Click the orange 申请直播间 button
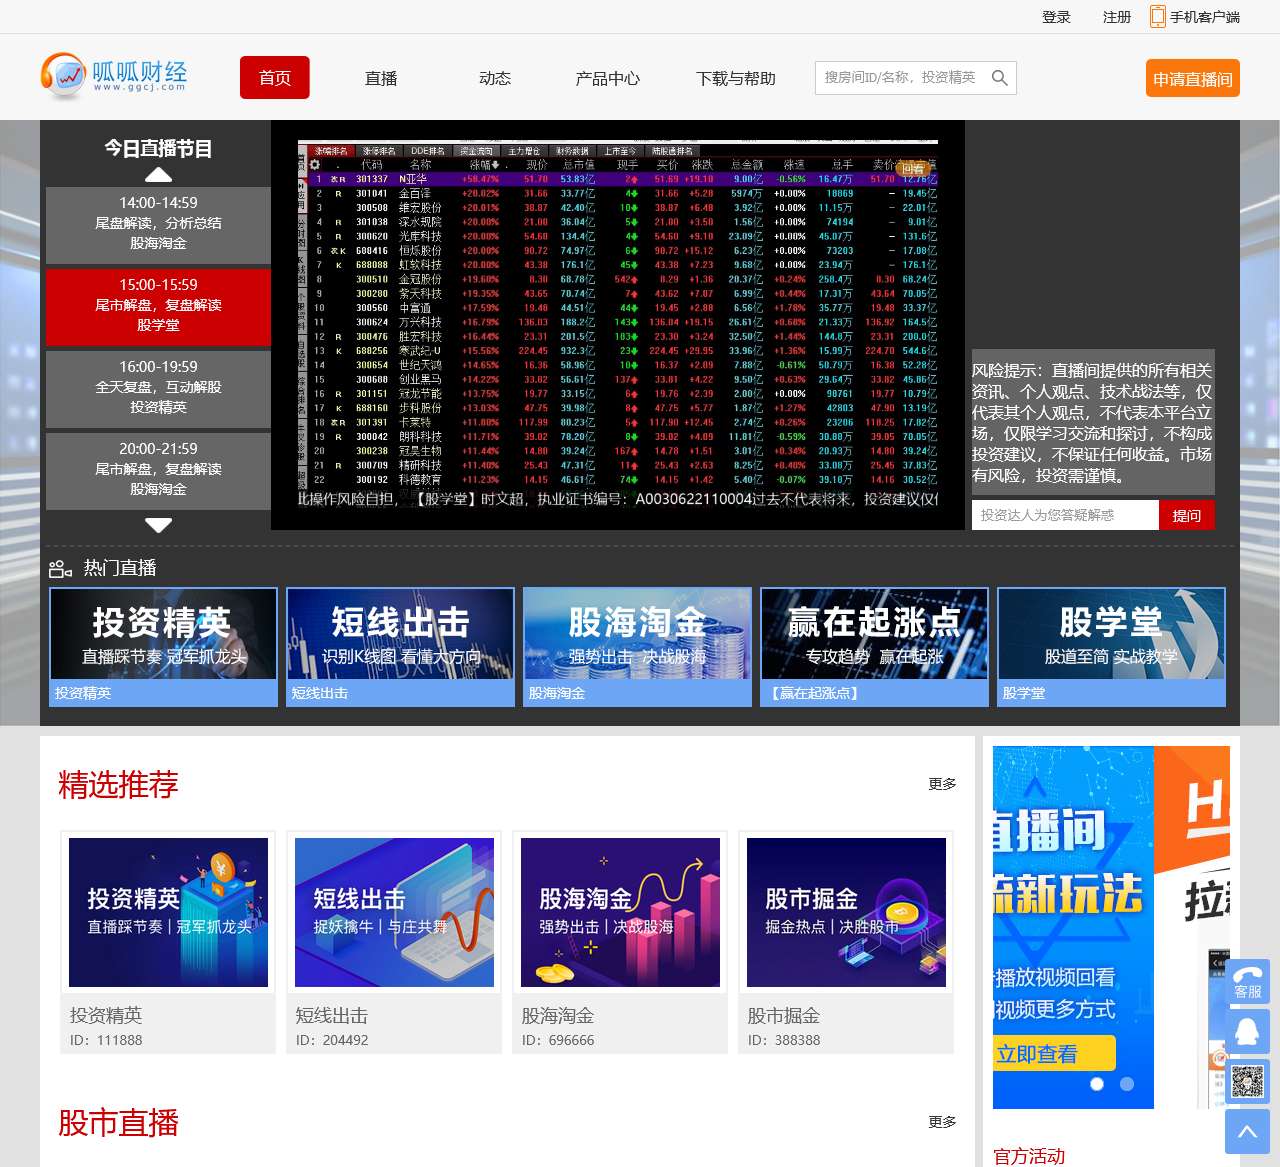Viewport: 1280px width, 1167px height. pos(1193,79)
